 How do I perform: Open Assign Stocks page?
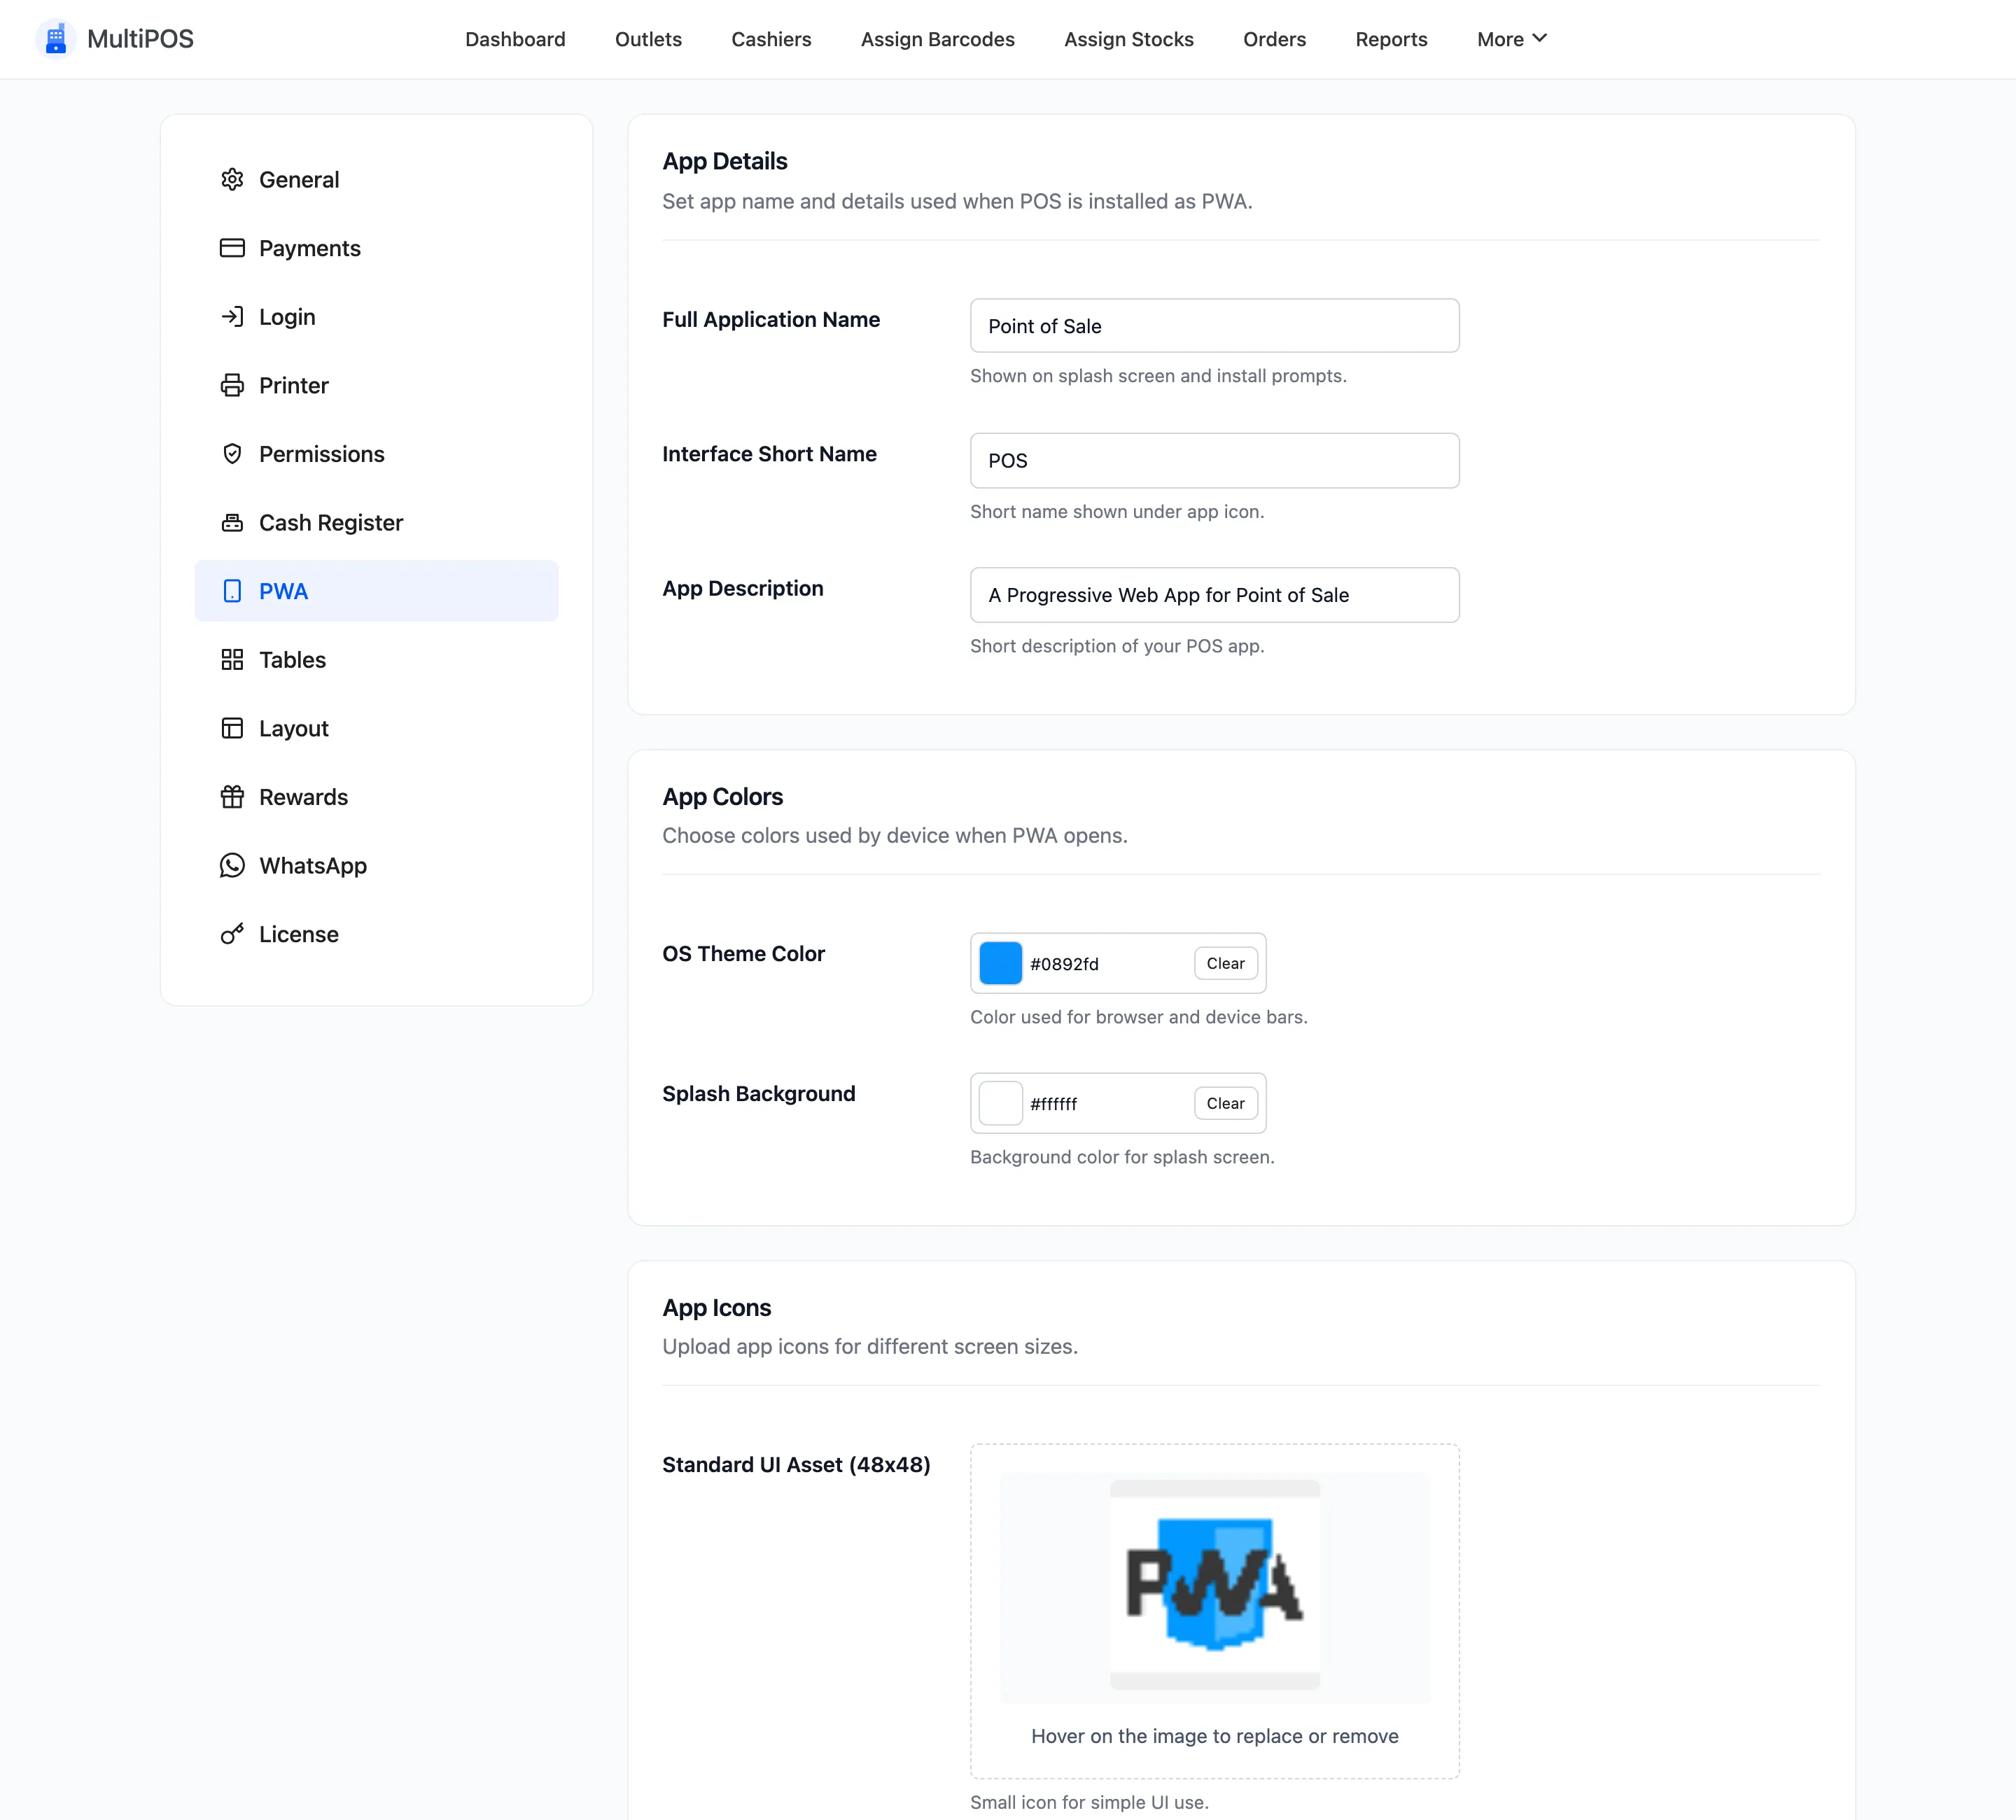click(1128, 39)
